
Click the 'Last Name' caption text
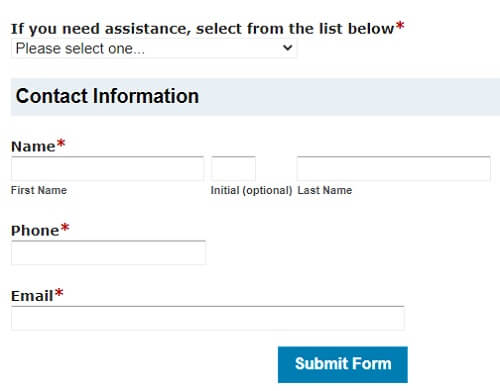325,190
